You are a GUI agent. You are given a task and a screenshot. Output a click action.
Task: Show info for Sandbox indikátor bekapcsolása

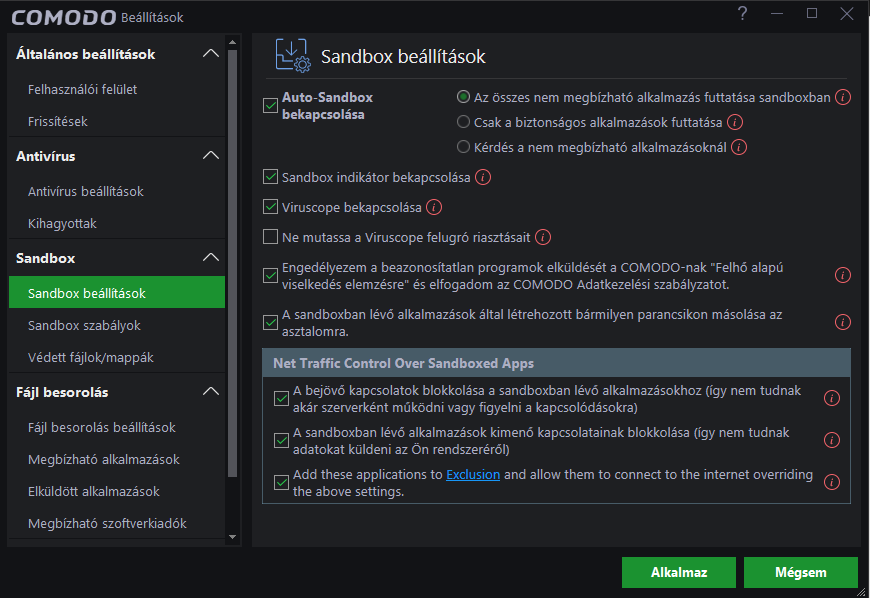483,178
